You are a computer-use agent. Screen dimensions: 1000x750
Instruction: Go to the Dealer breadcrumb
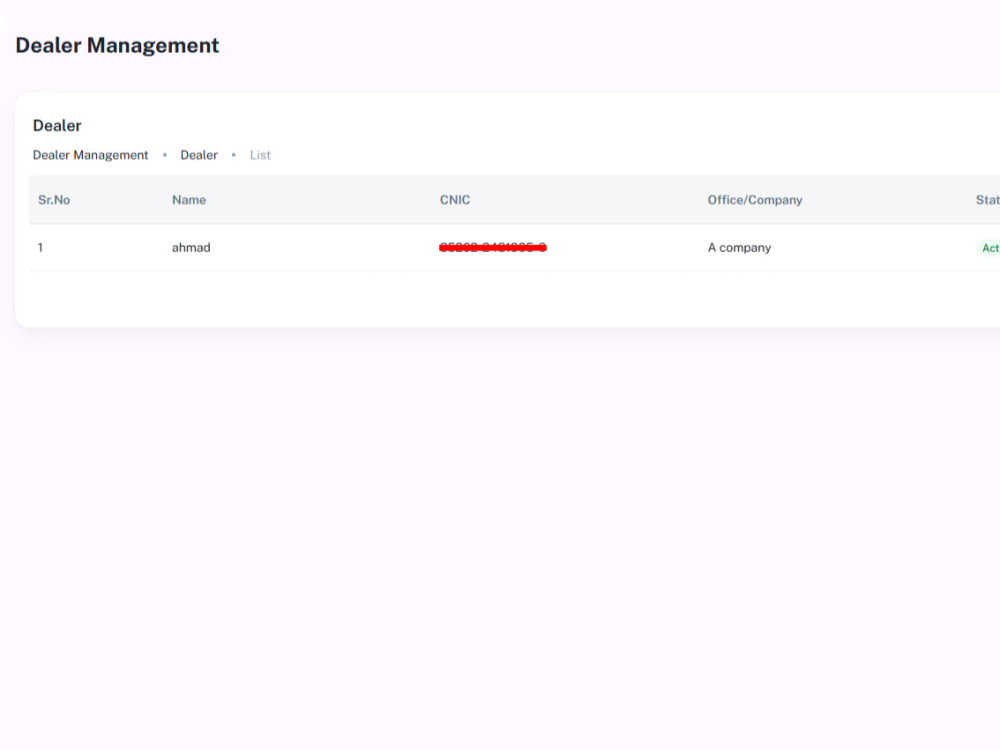[x=199, y=155]
